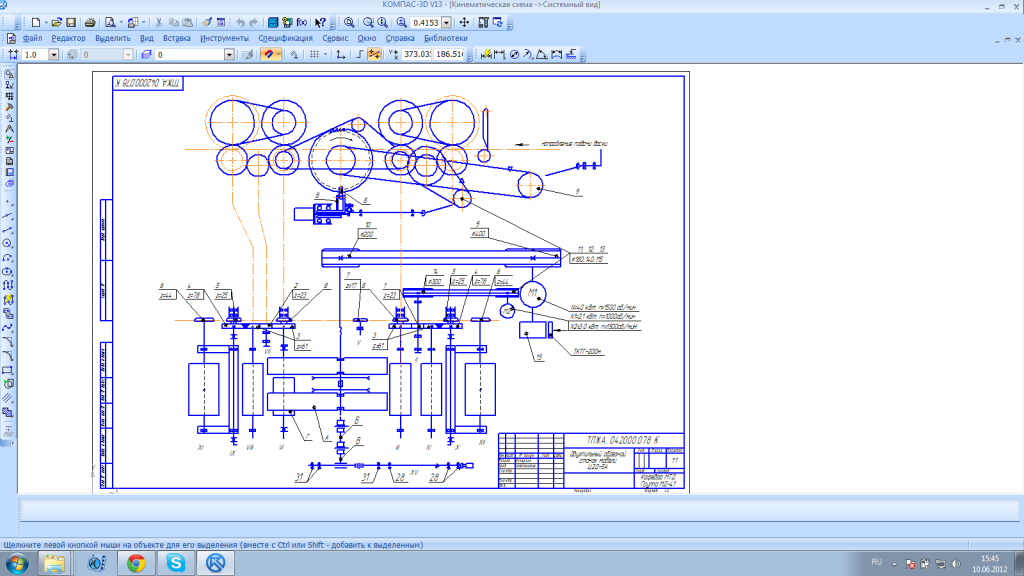Open the library manager
Viewport: 1024px width, 576px height.
(x=273, y=23)
